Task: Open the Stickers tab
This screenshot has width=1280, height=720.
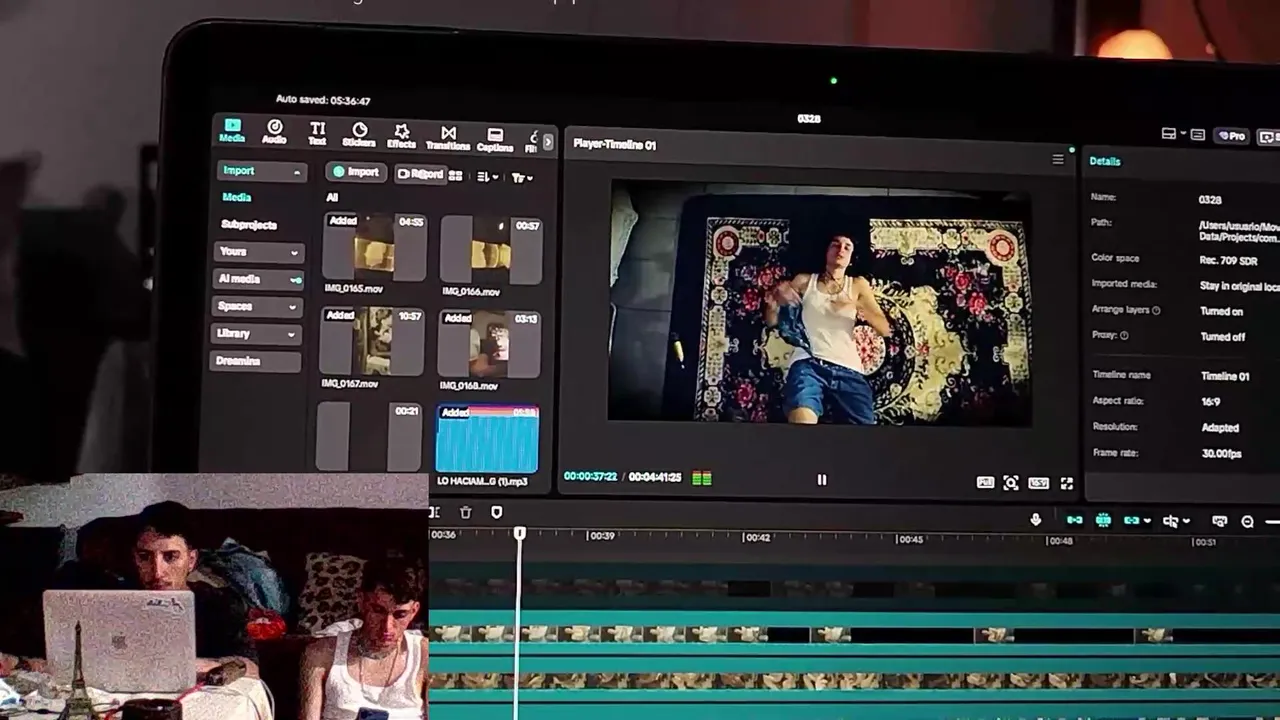Action: pos(359,135)
